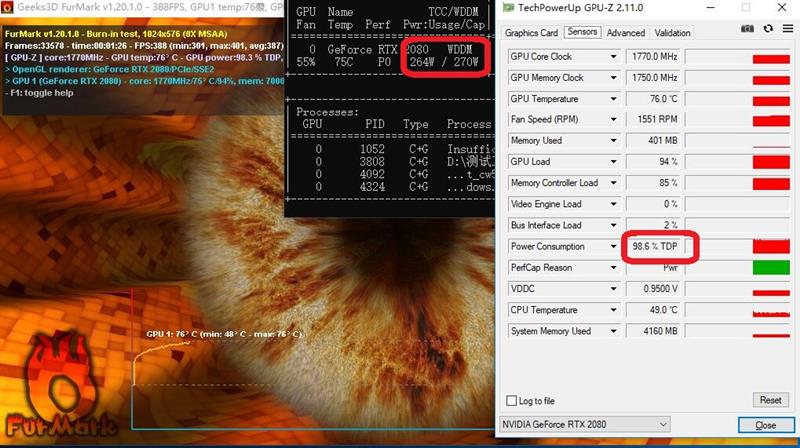The image size is (800, 448).
Task: Click the GPU-Z screenshot camera icon
Action: [x=747, y=29]
